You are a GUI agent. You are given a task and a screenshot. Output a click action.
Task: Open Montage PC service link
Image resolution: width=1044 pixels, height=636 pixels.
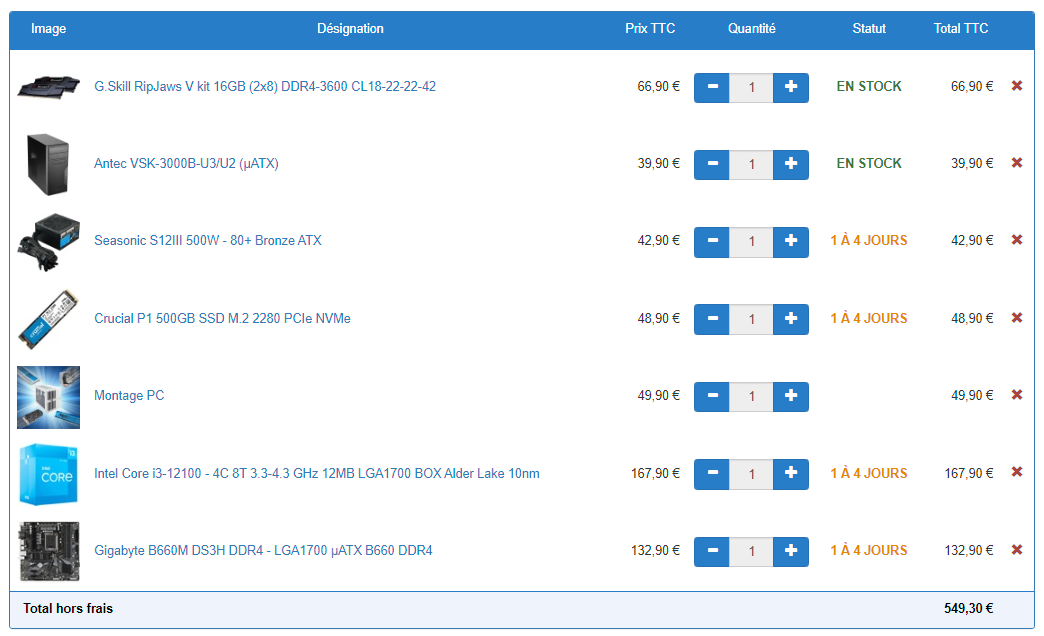pyautogui.click(x=129, y=396)
